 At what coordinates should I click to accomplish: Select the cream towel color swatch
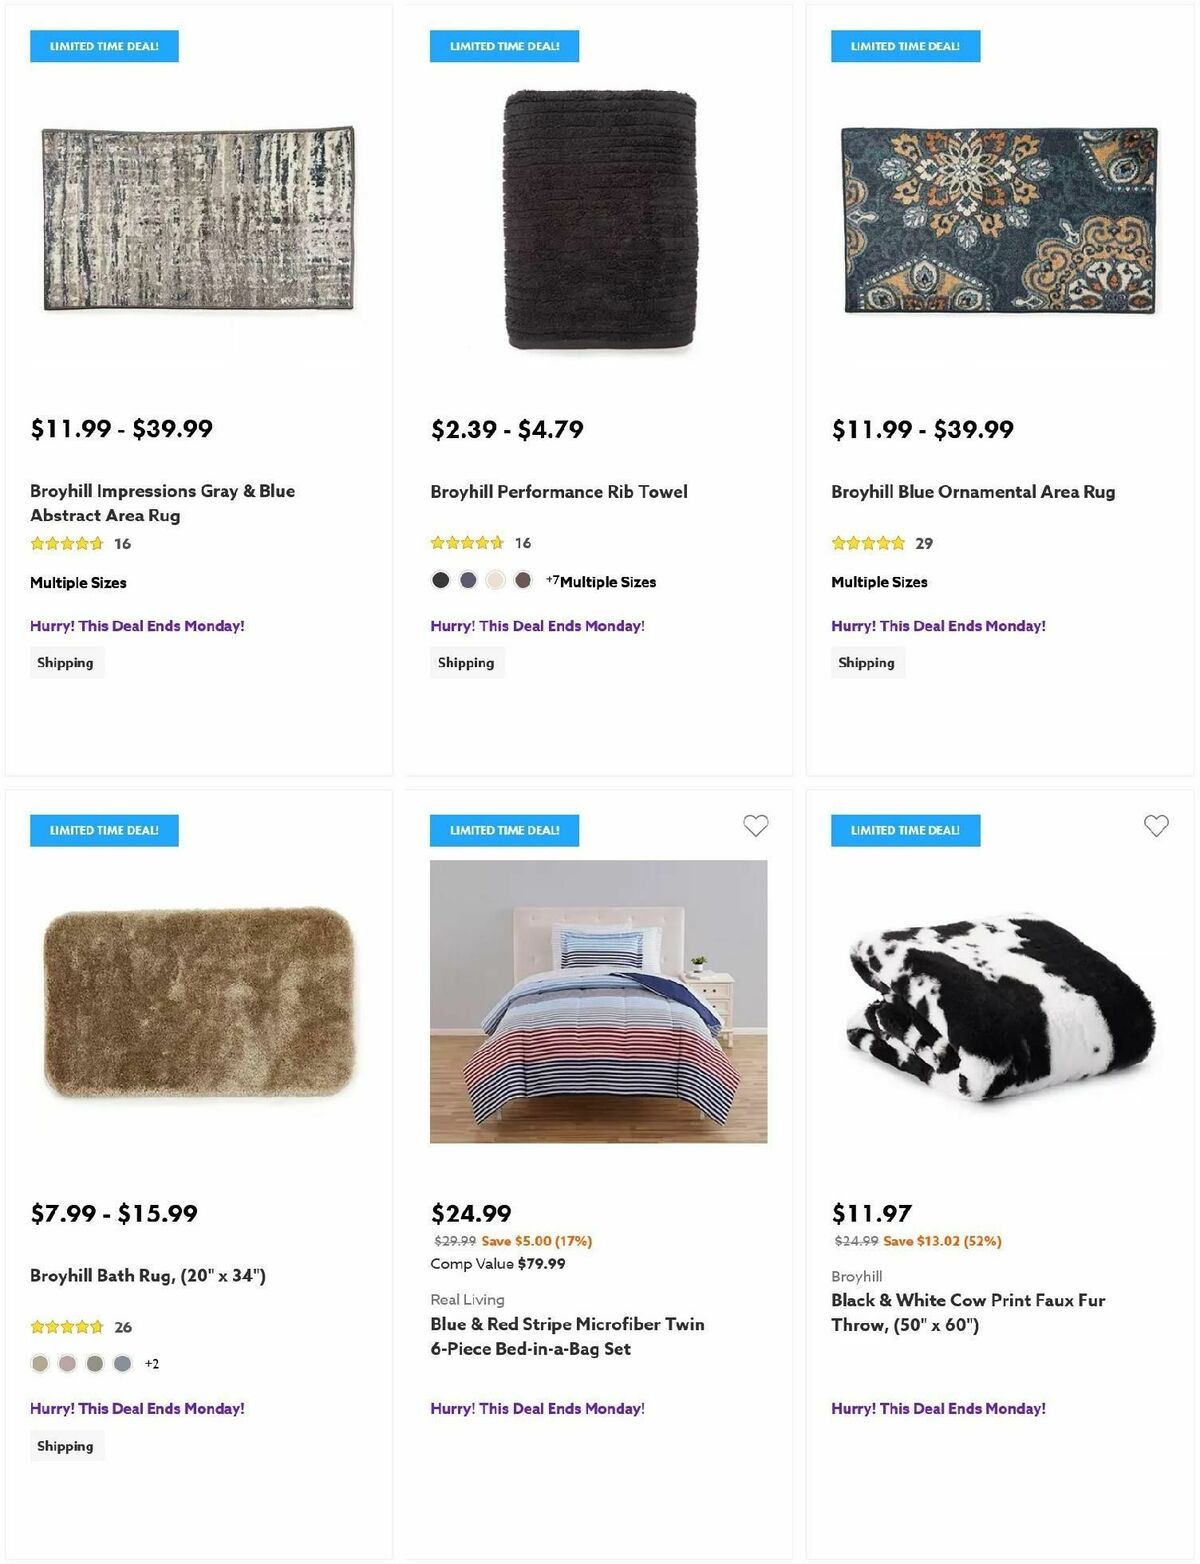(494, 578)
